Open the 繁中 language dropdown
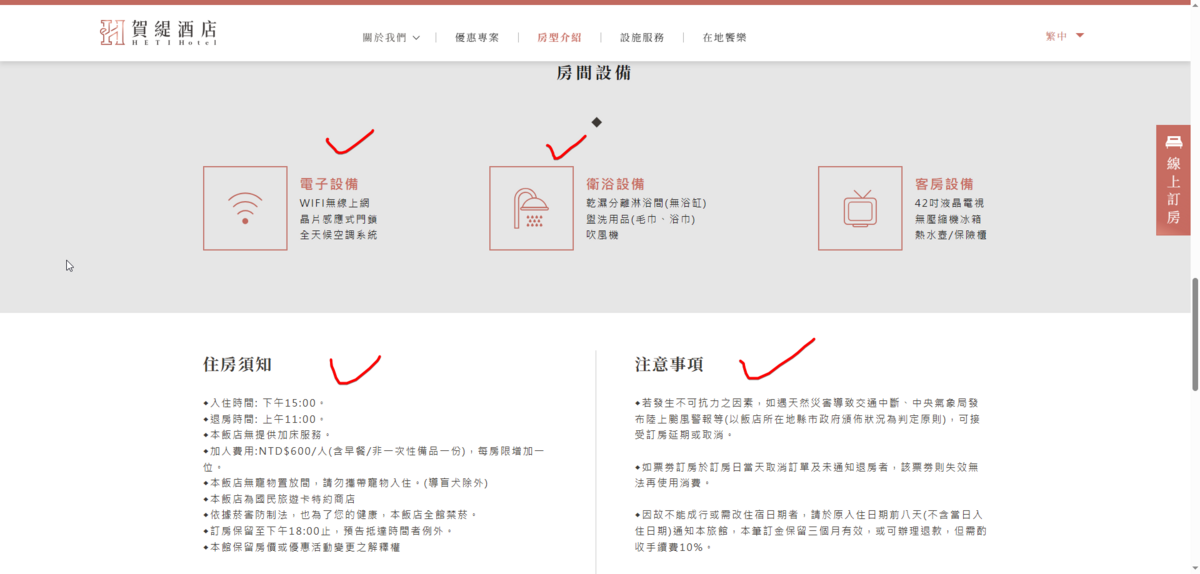Image resolution: width=1200 pixels, height=574 pixels. [1065, 36]
